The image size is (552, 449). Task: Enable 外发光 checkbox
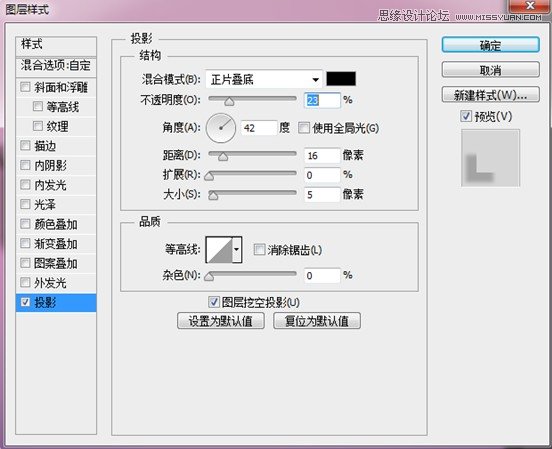point(25,282)
